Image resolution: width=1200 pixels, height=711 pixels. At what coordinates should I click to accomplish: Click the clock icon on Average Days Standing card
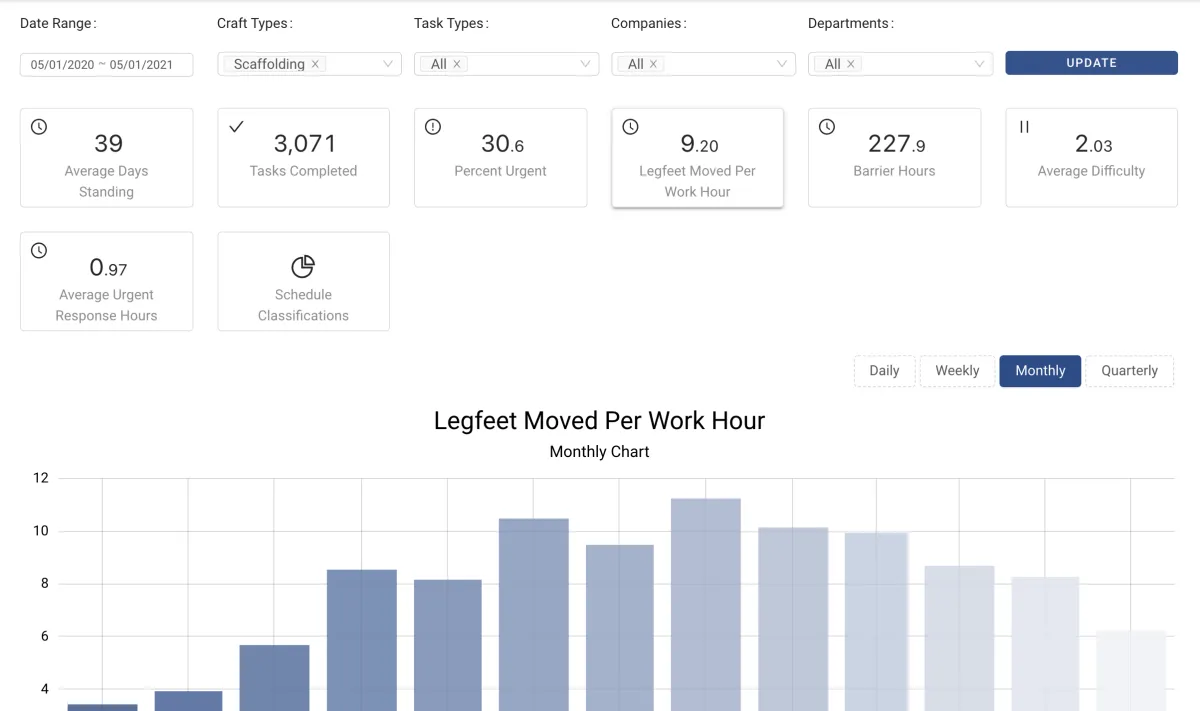coord(38,127)
